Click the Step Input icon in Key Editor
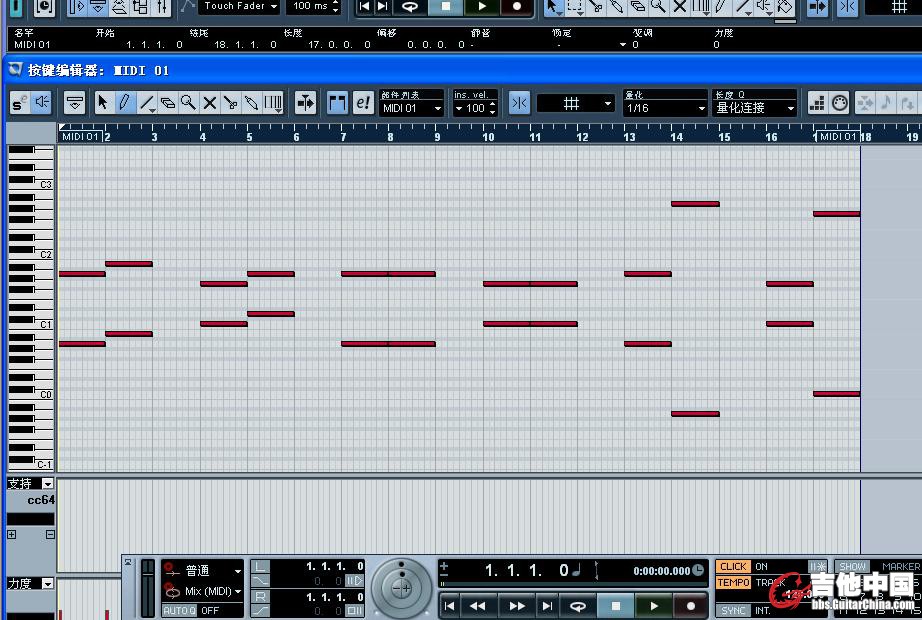Viewport: 922px width, 620px height. click(817, 103)
